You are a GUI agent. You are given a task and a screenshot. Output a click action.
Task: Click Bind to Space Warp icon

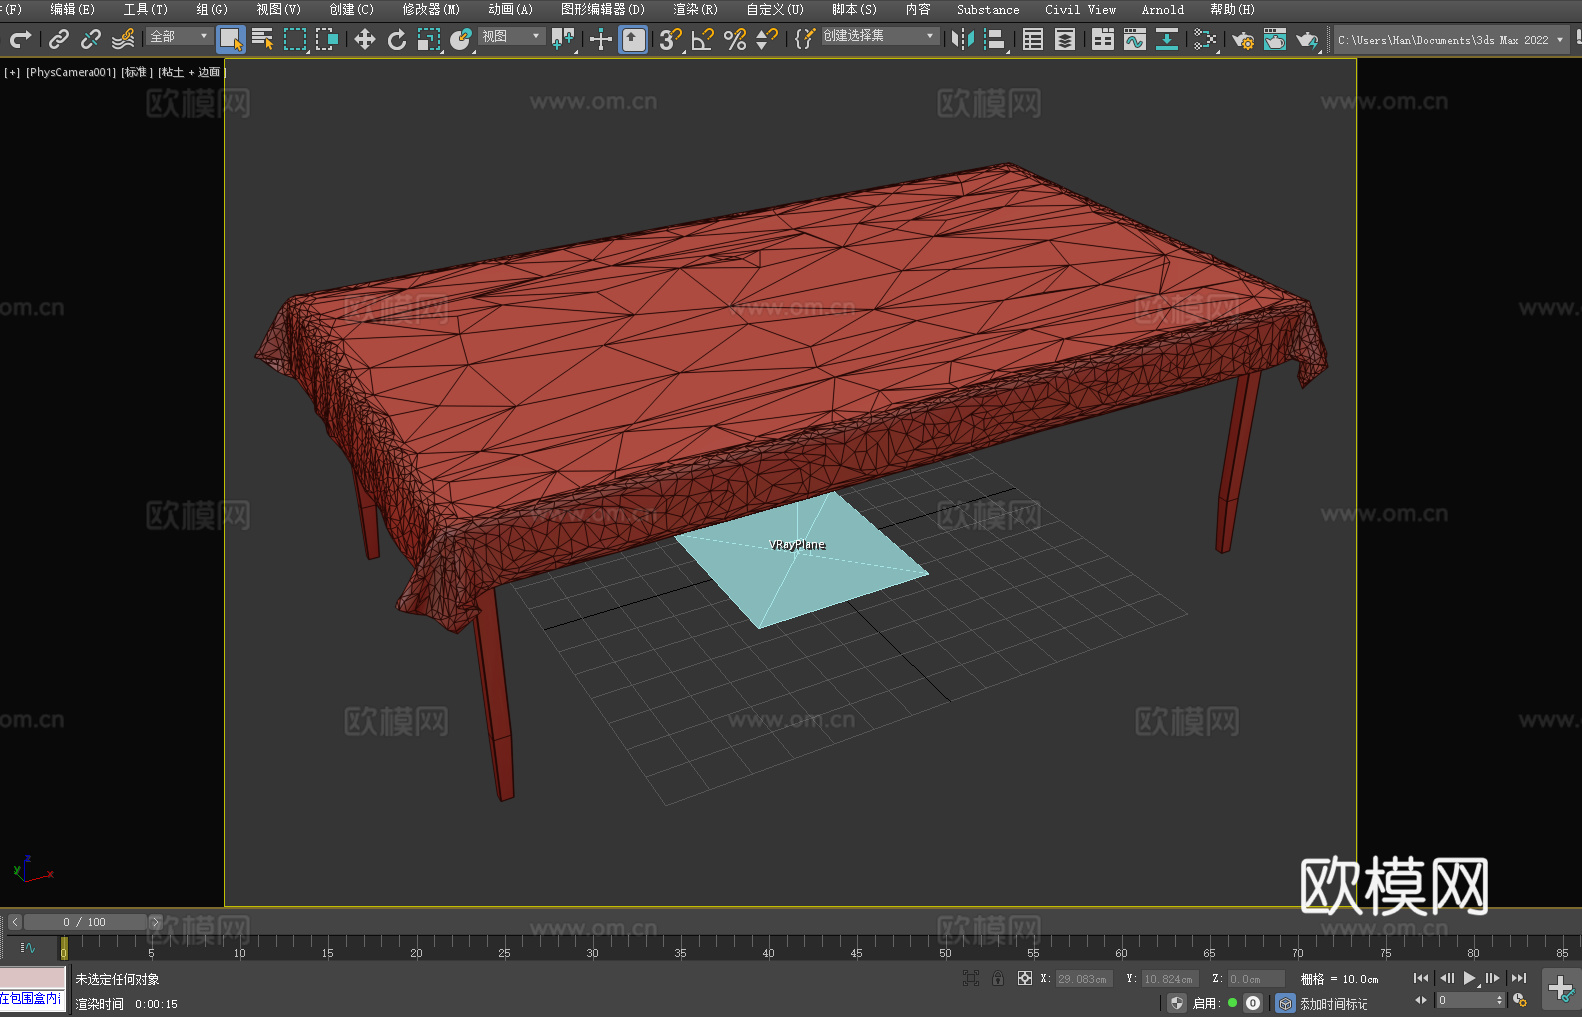123,39
